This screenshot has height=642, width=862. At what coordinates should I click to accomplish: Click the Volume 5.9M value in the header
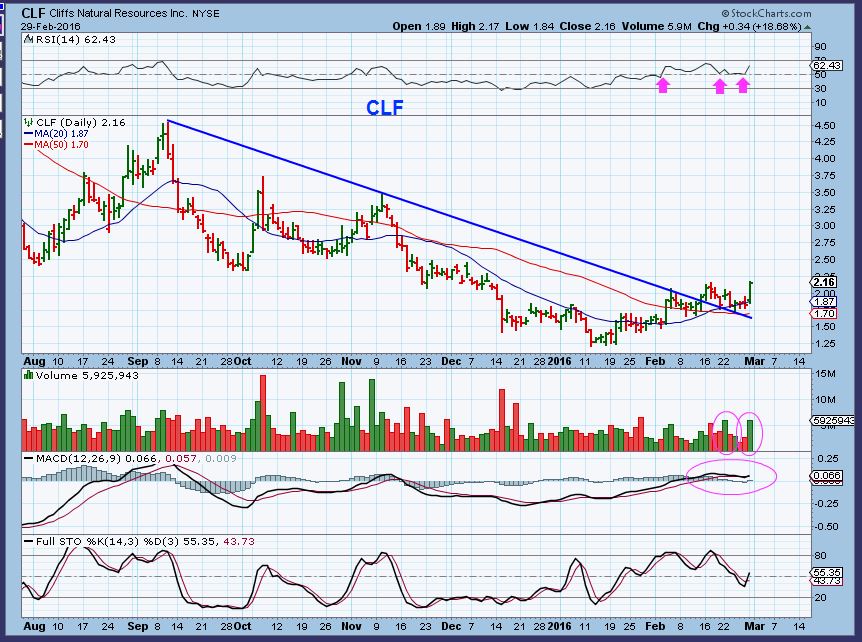(656, 26)
